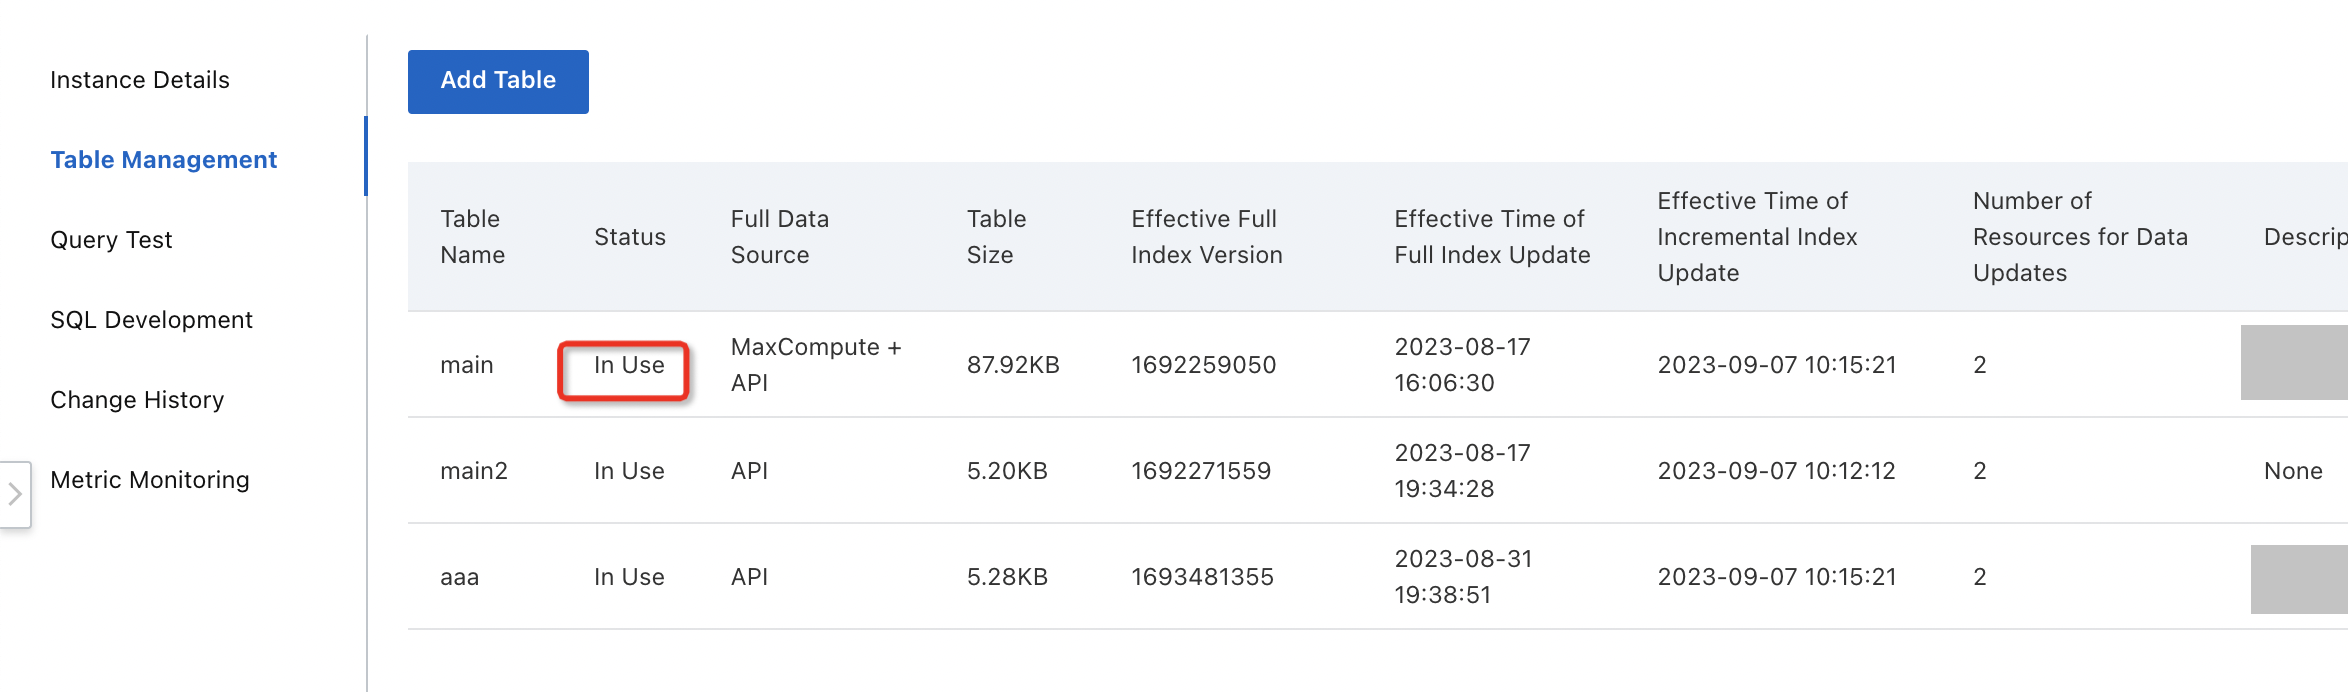Viewport: 2348px width, 692px height.
Task: Click highlighted In Use status of main
Action: pyautogui.click(x=629, y=365)
